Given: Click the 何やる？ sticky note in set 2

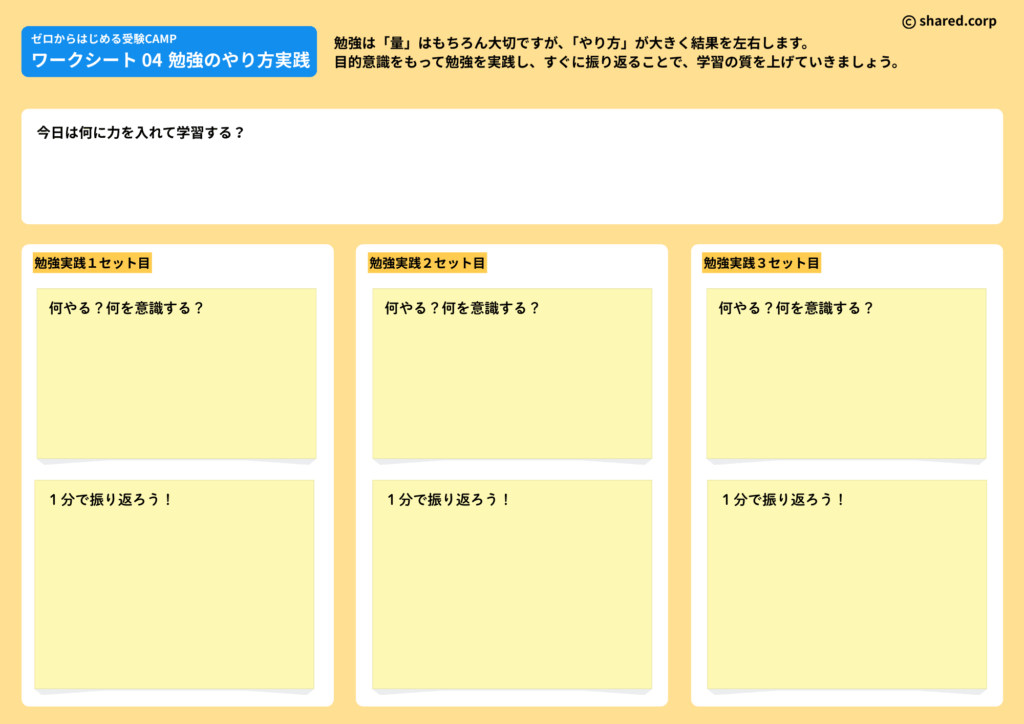Looking at the screenshot, I should 512,374.
